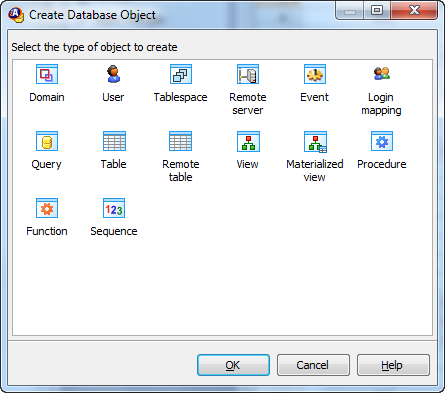This screenshot has height=393, width=445.
Task: Click the "Tablespace" label text
Action: pos(181,97)
